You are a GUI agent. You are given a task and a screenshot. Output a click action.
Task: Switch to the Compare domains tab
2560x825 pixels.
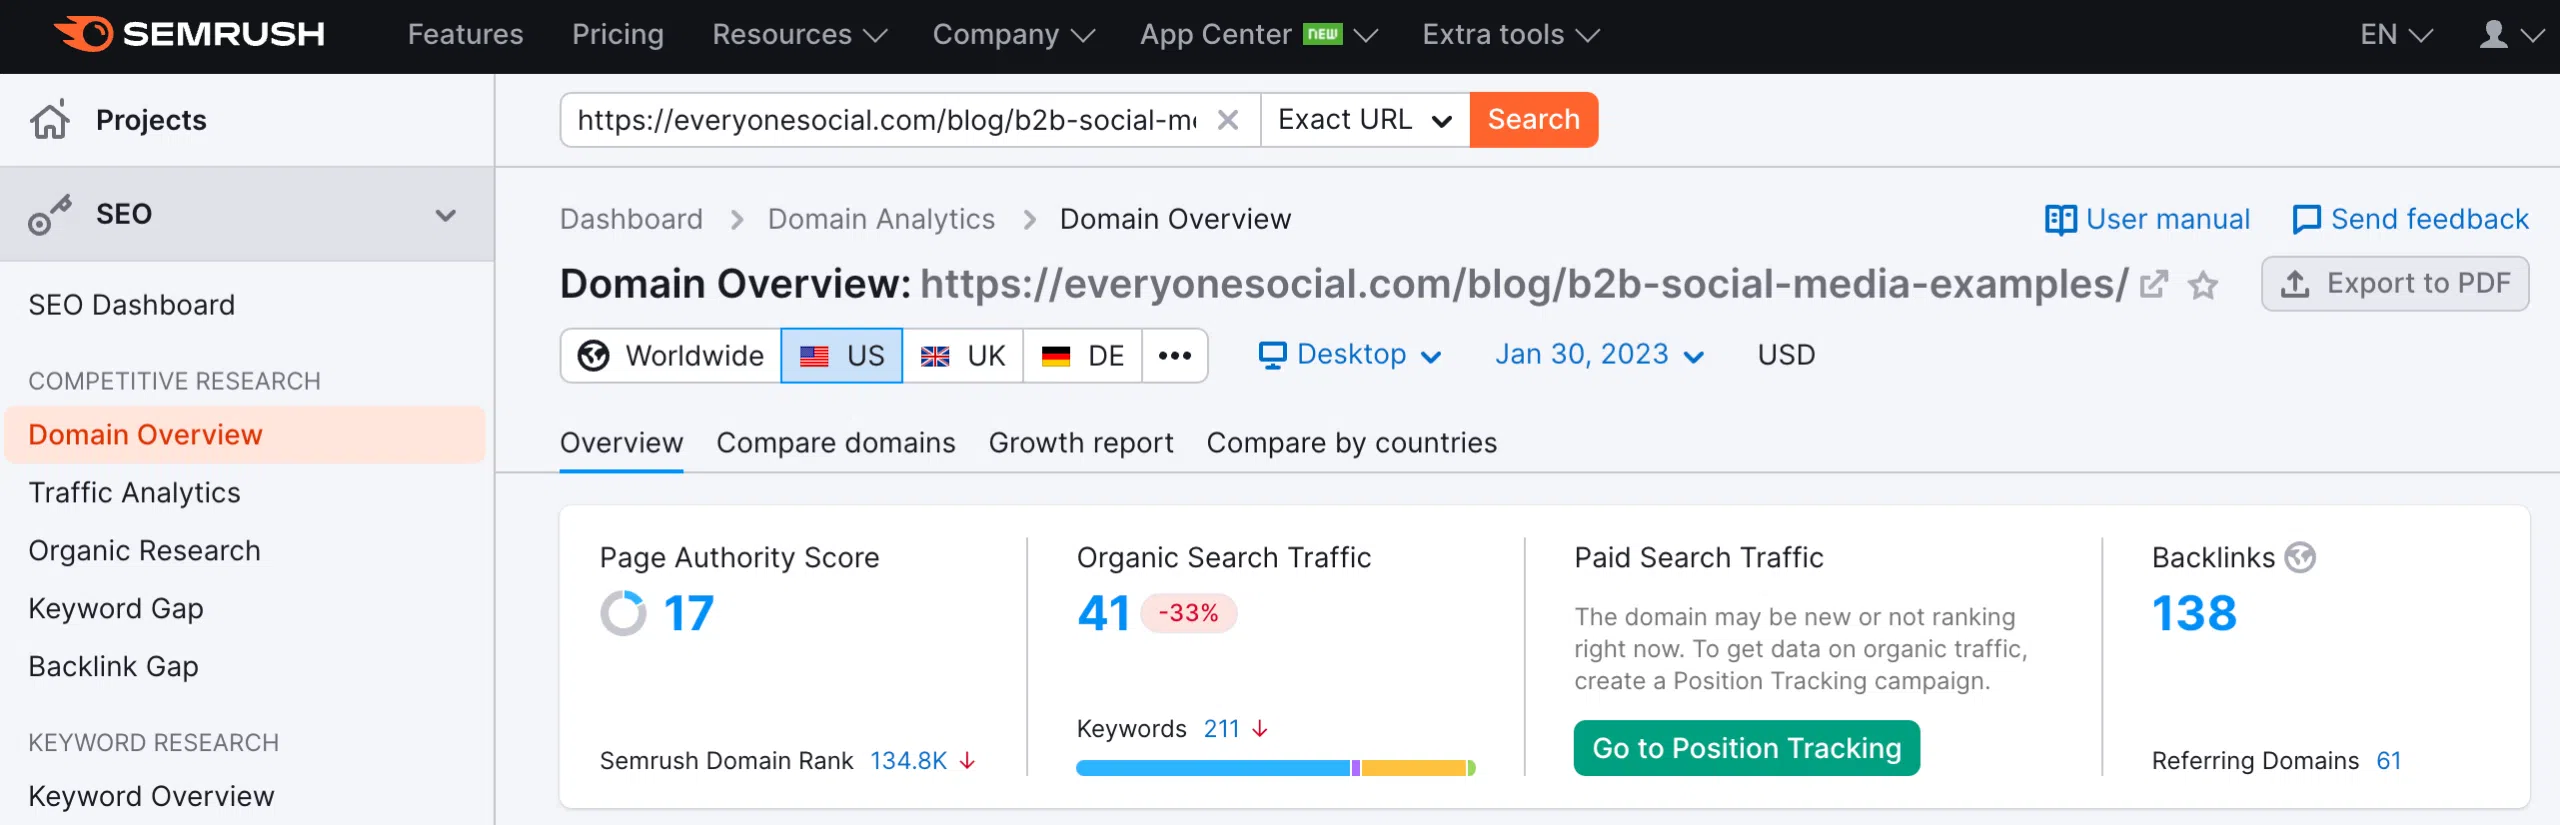[x=836, y=443]
